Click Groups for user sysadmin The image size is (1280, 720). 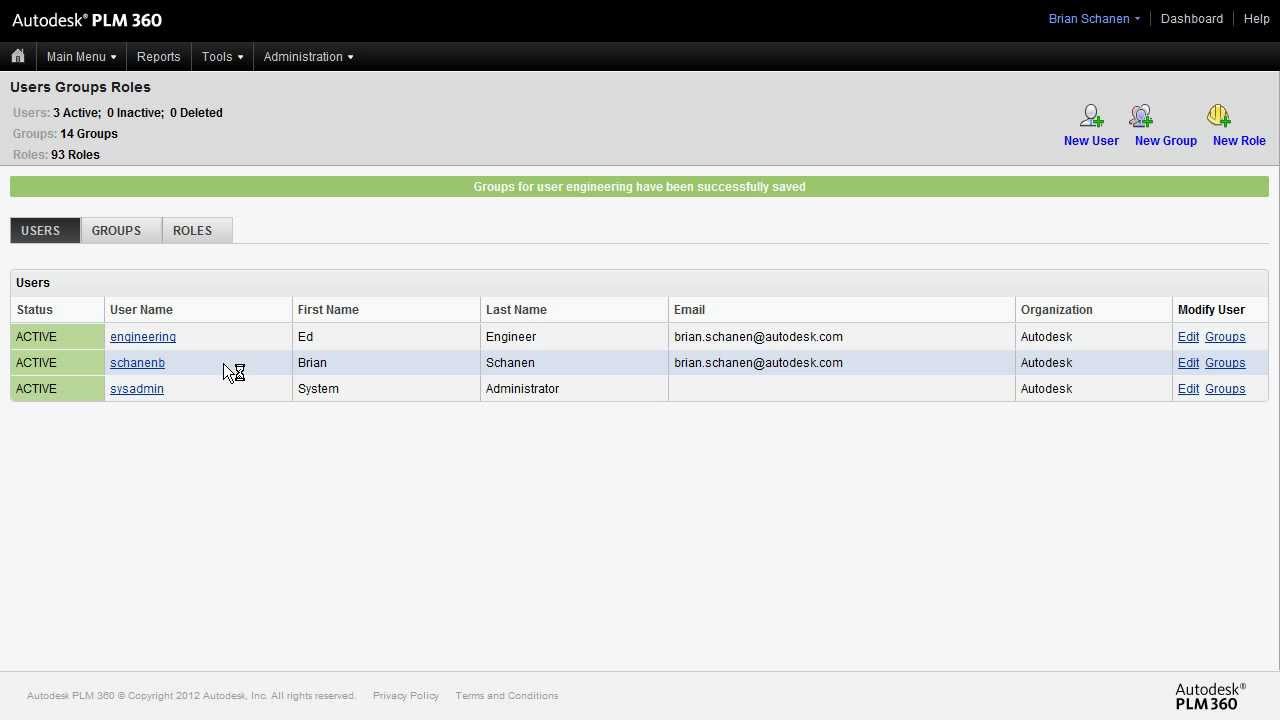pyautogui.click(x=1225, y=389)
